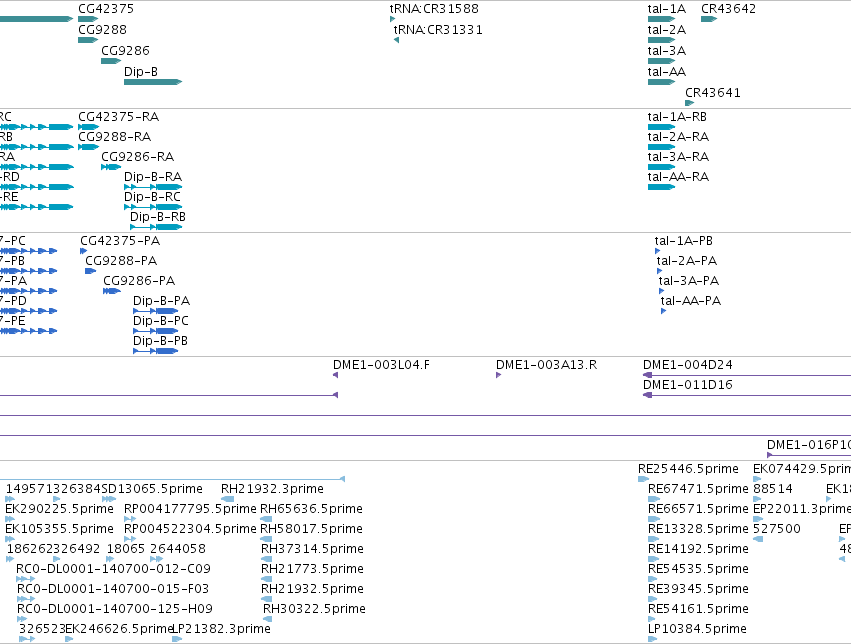Select the Dip-B gene bar

click(153, 82)
